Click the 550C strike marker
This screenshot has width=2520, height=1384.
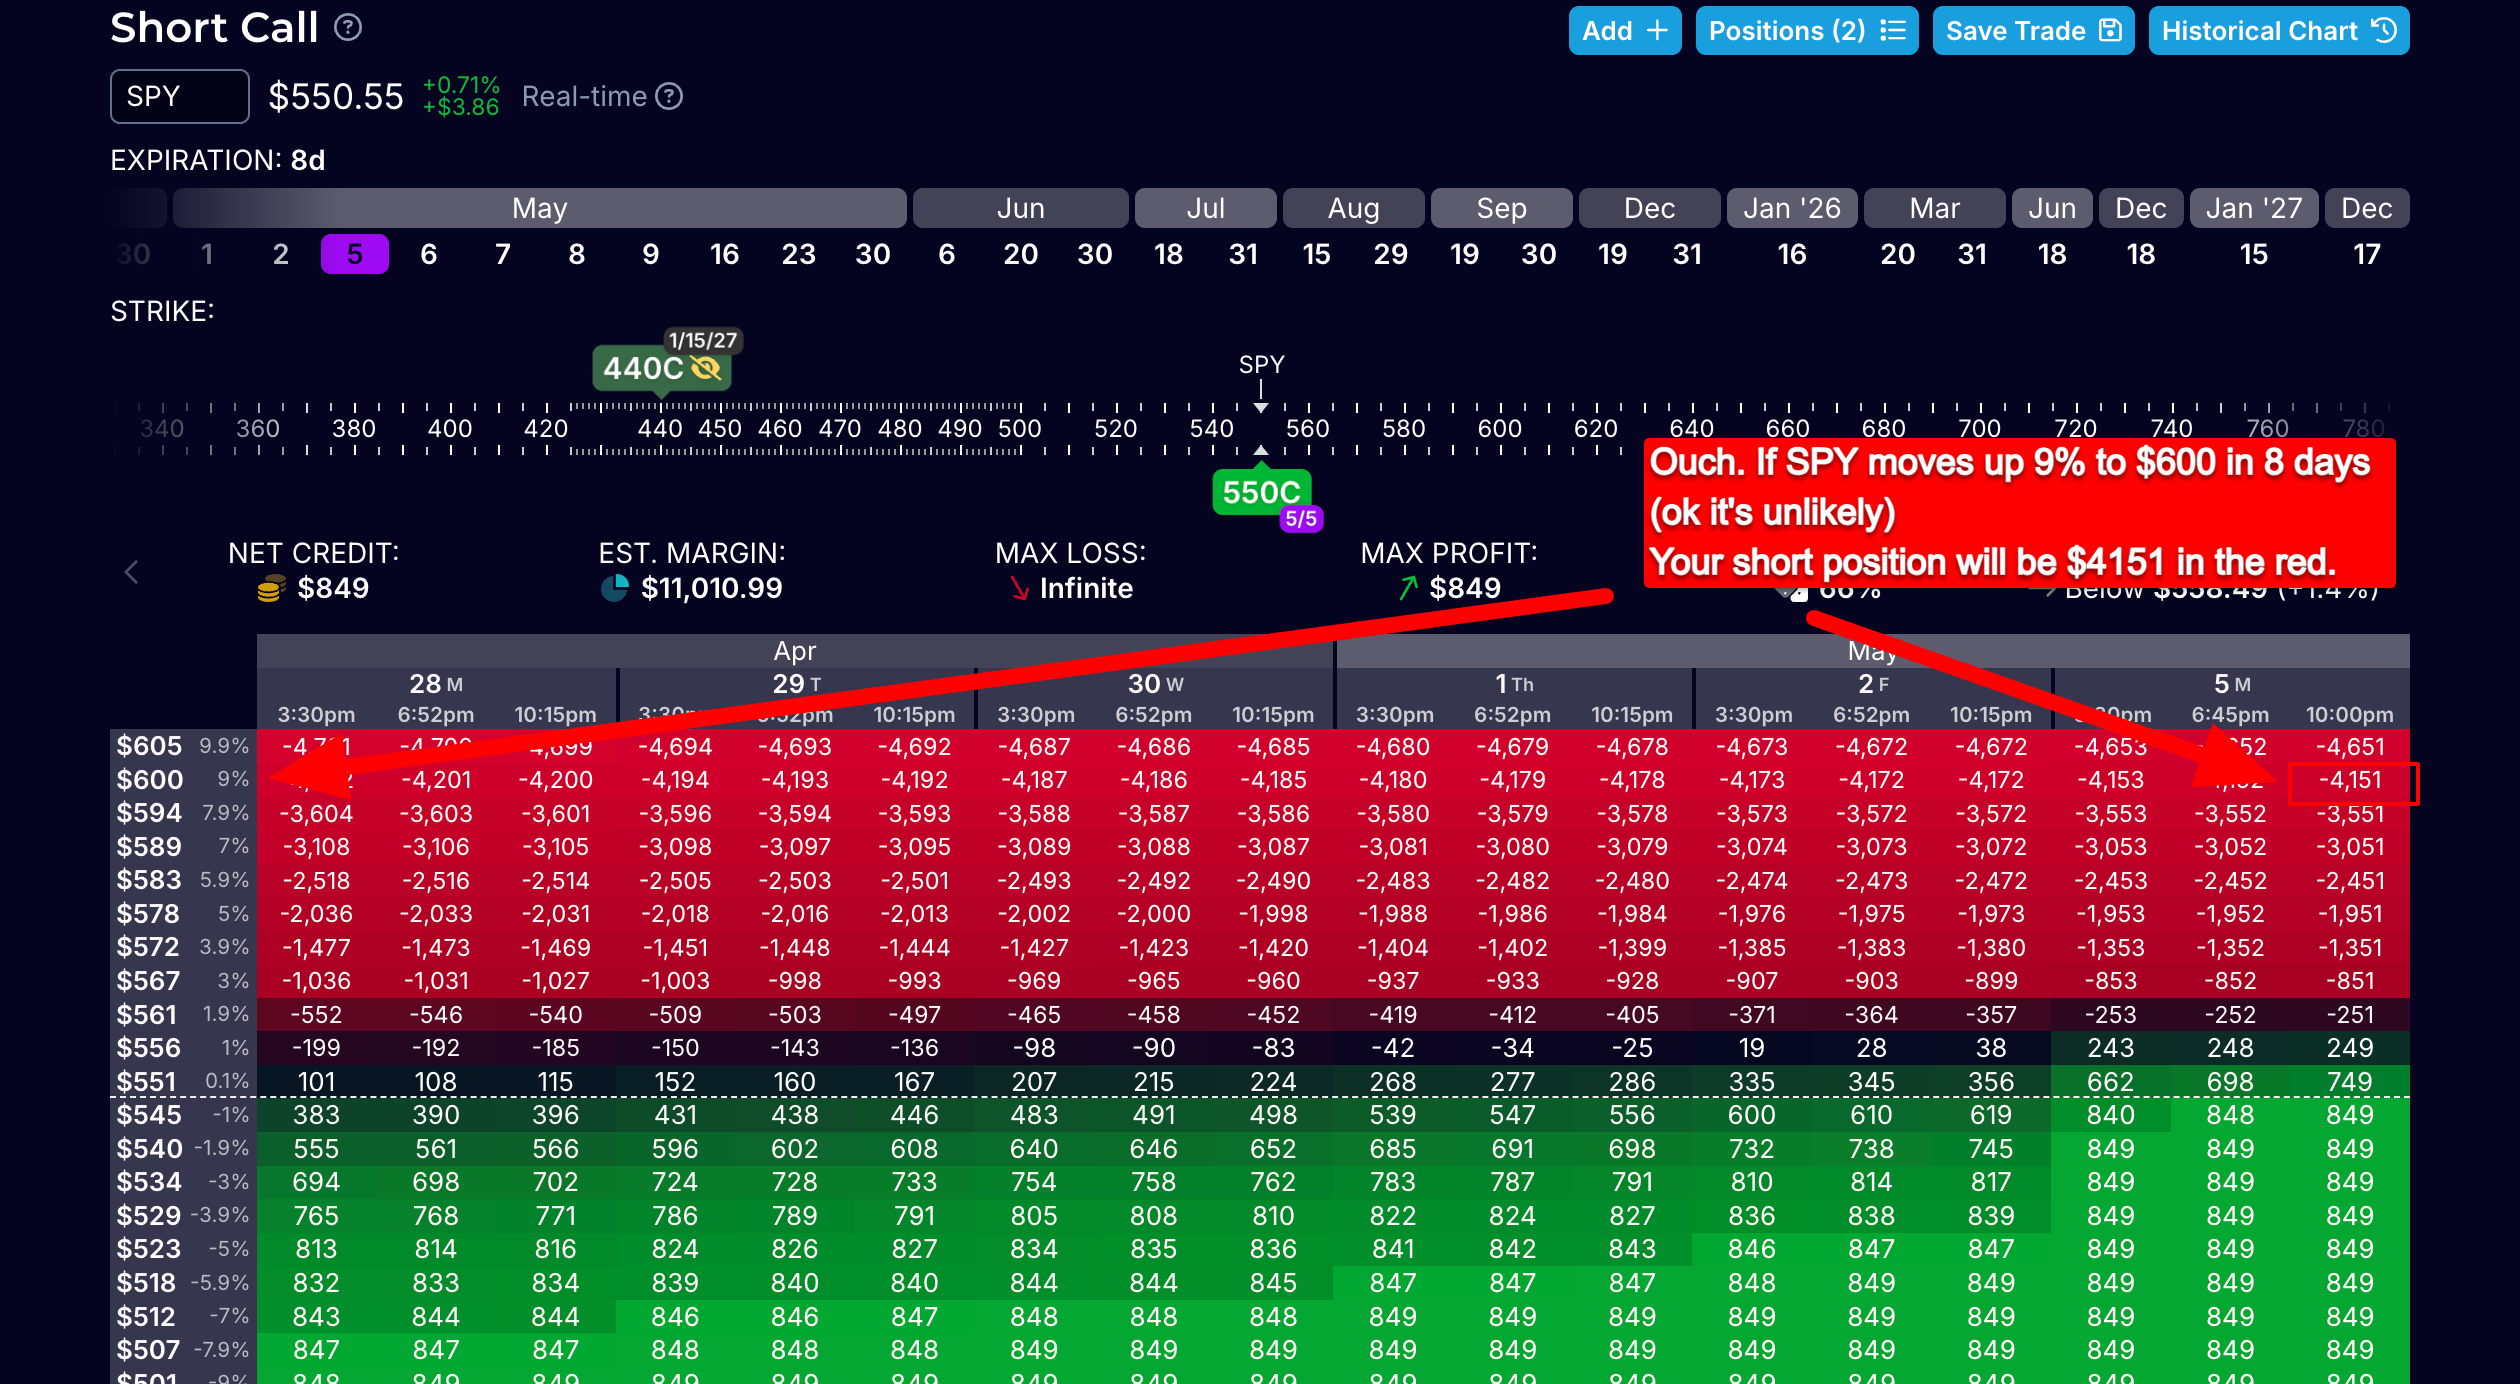[x=1261, y=492]
